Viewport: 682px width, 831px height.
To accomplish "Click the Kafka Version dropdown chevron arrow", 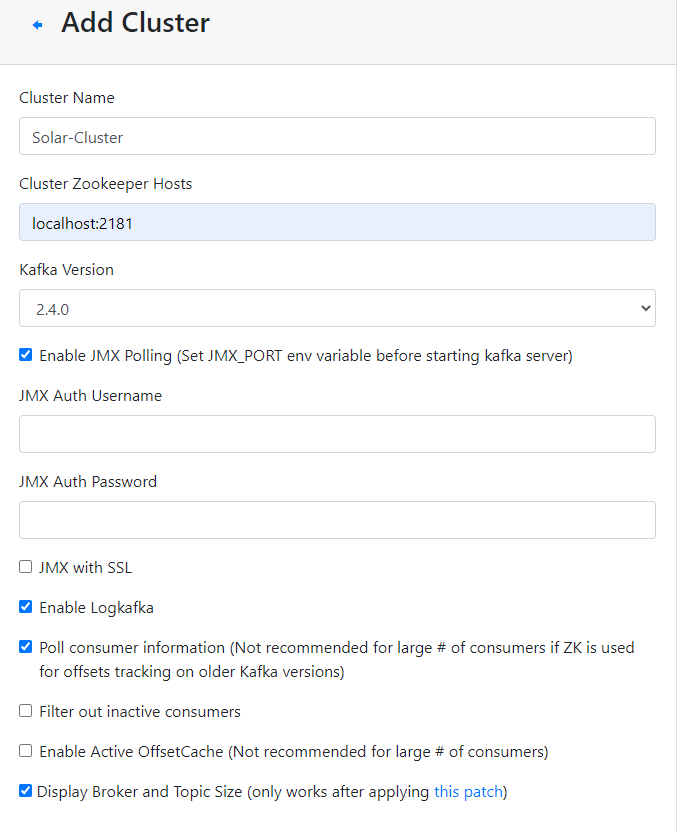I will [x=645, y=308].
